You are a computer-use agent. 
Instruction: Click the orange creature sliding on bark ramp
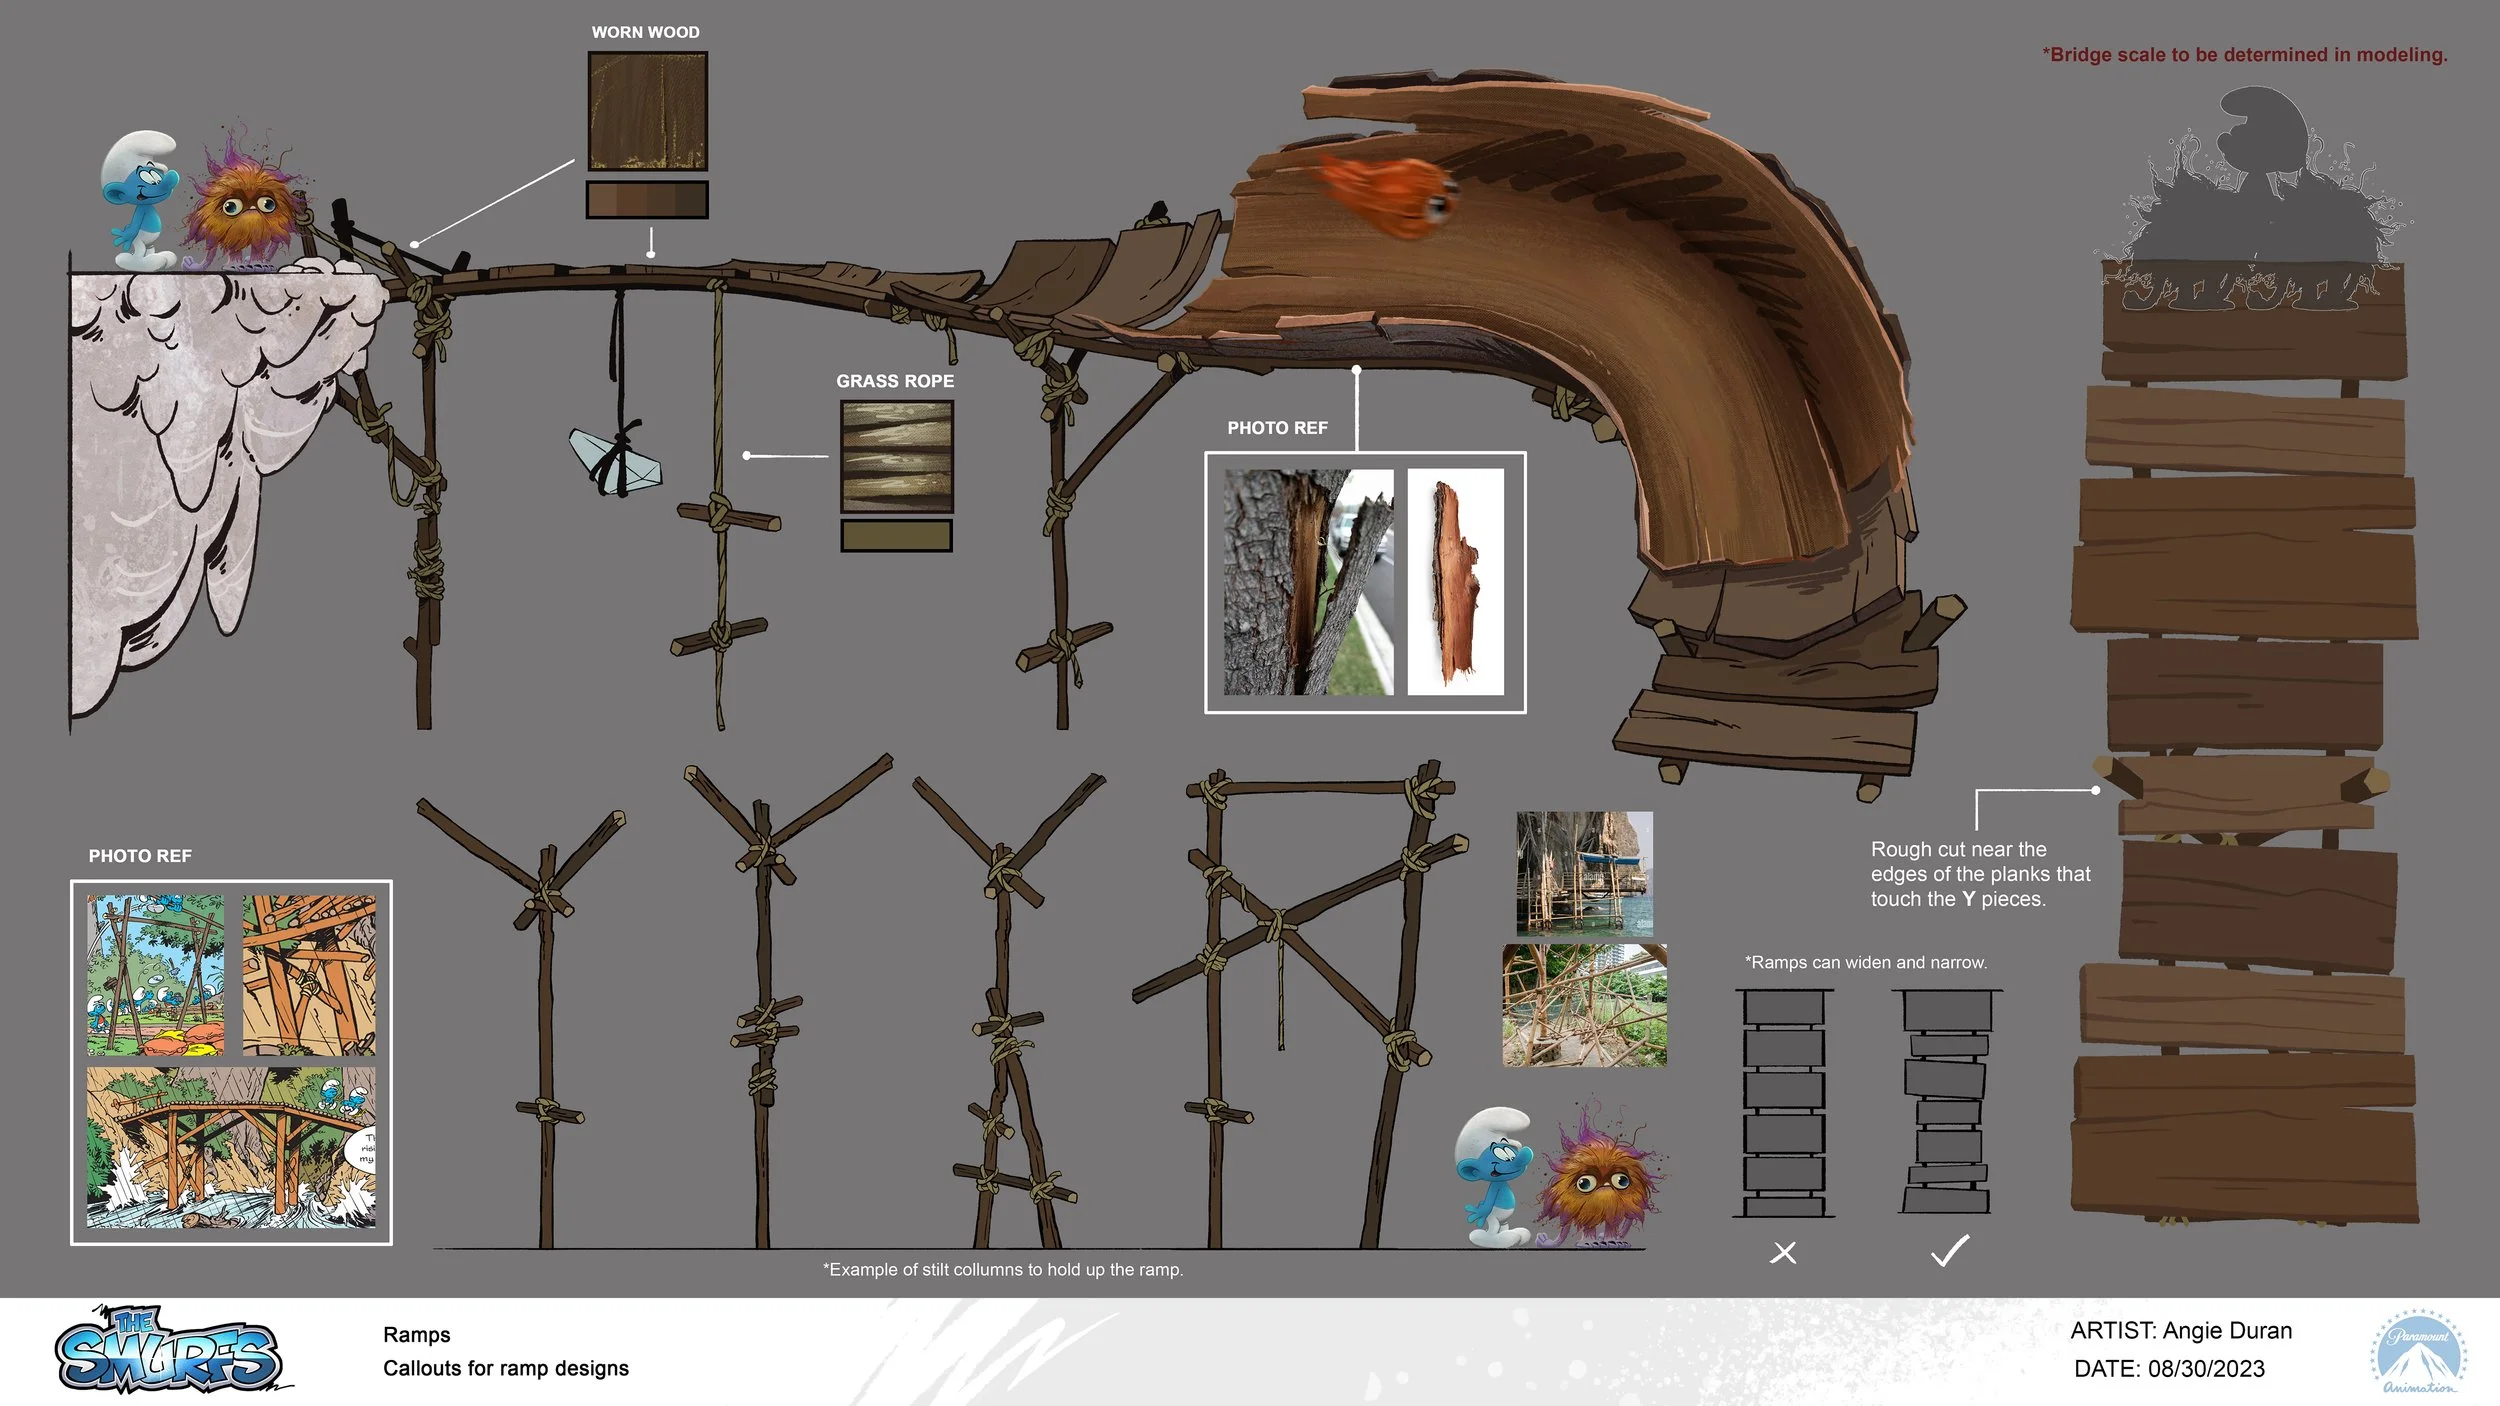(1388, 197)
